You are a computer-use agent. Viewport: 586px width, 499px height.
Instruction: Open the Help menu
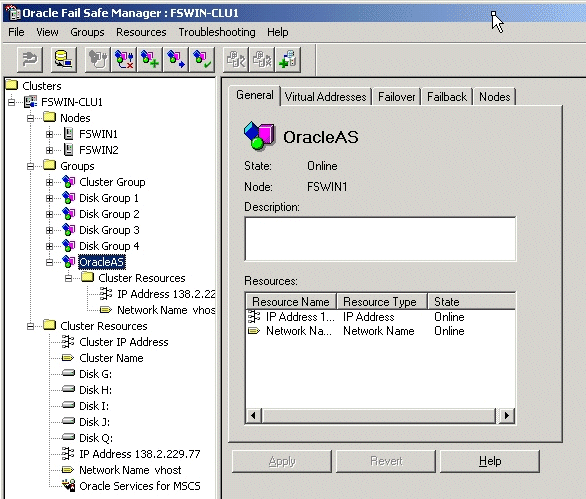pyautogui.click(x=277, y=32)
